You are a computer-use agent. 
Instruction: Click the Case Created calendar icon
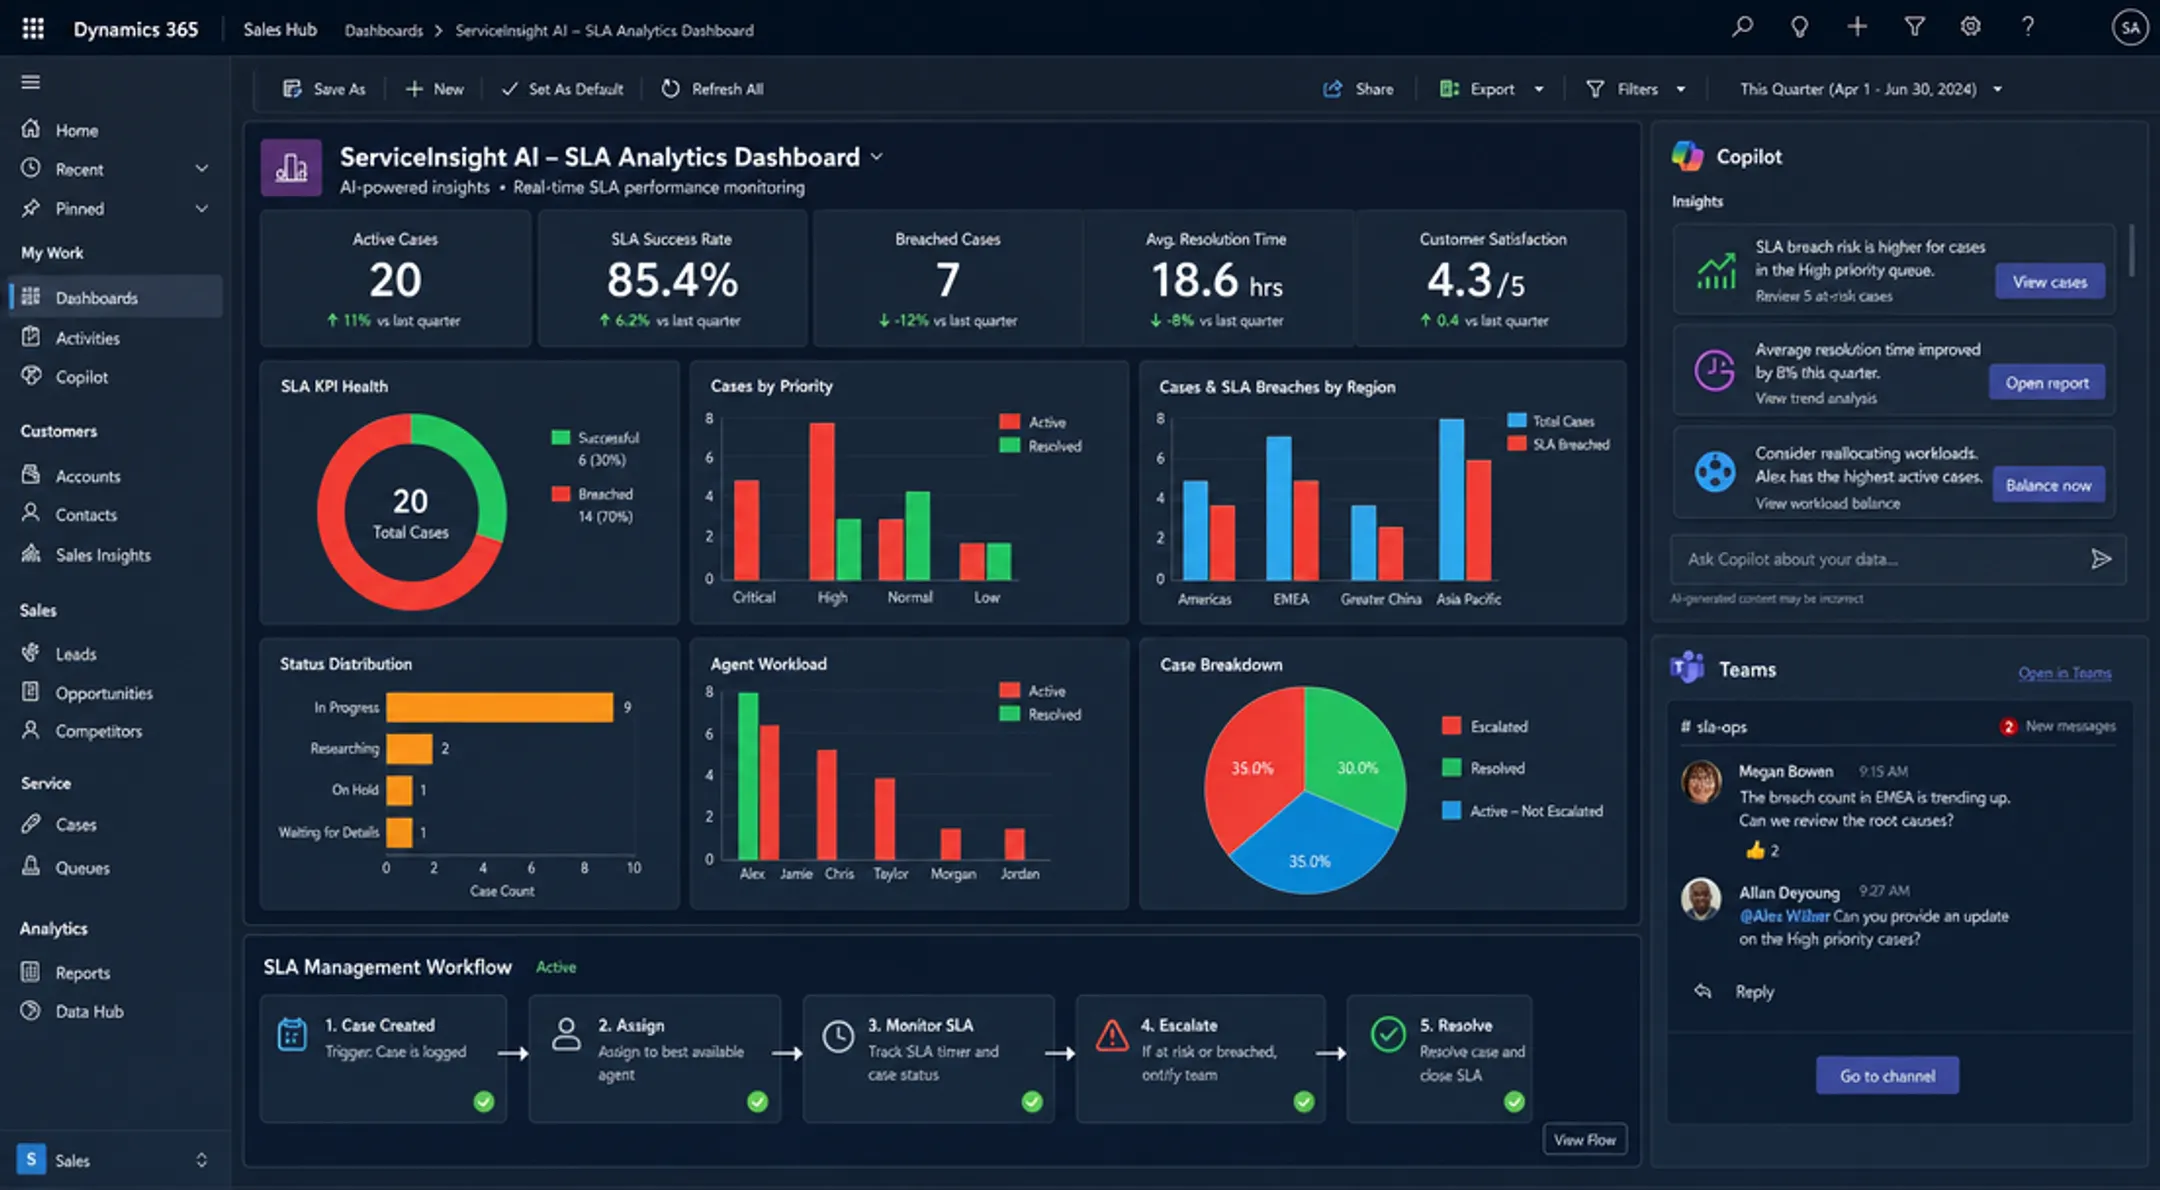(292, 1035)
